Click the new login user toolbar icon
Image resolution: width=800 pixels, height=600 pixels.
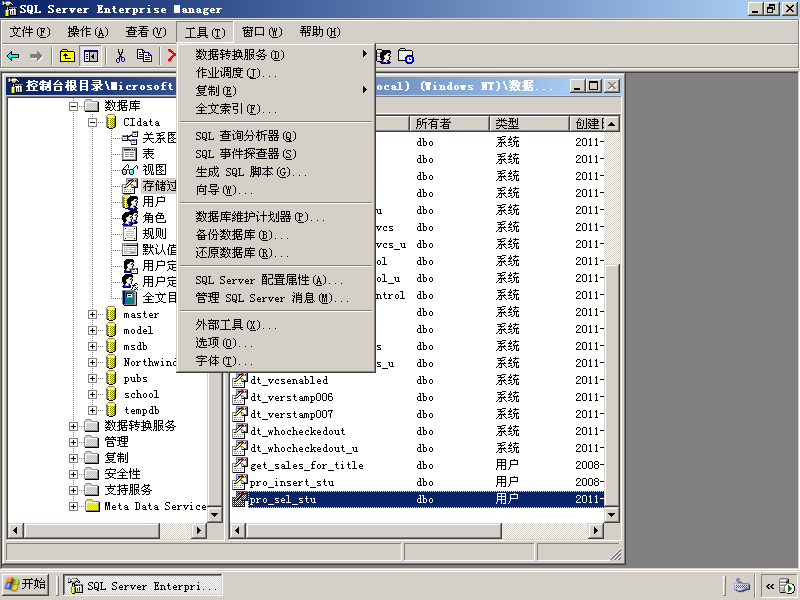[x=384, y=56]
